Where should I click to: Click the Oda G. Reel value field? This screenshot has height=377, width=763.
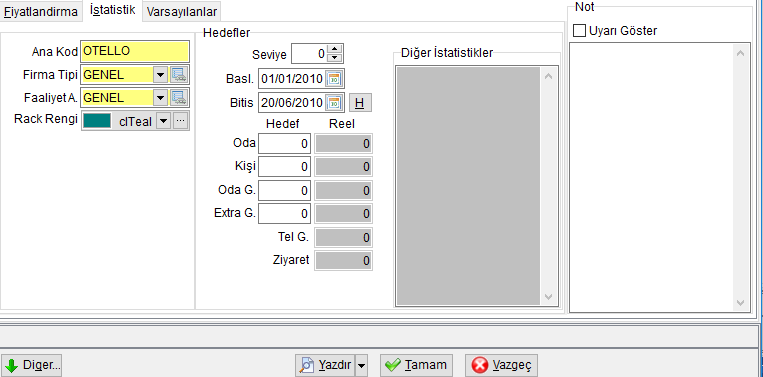coord(344,190)
